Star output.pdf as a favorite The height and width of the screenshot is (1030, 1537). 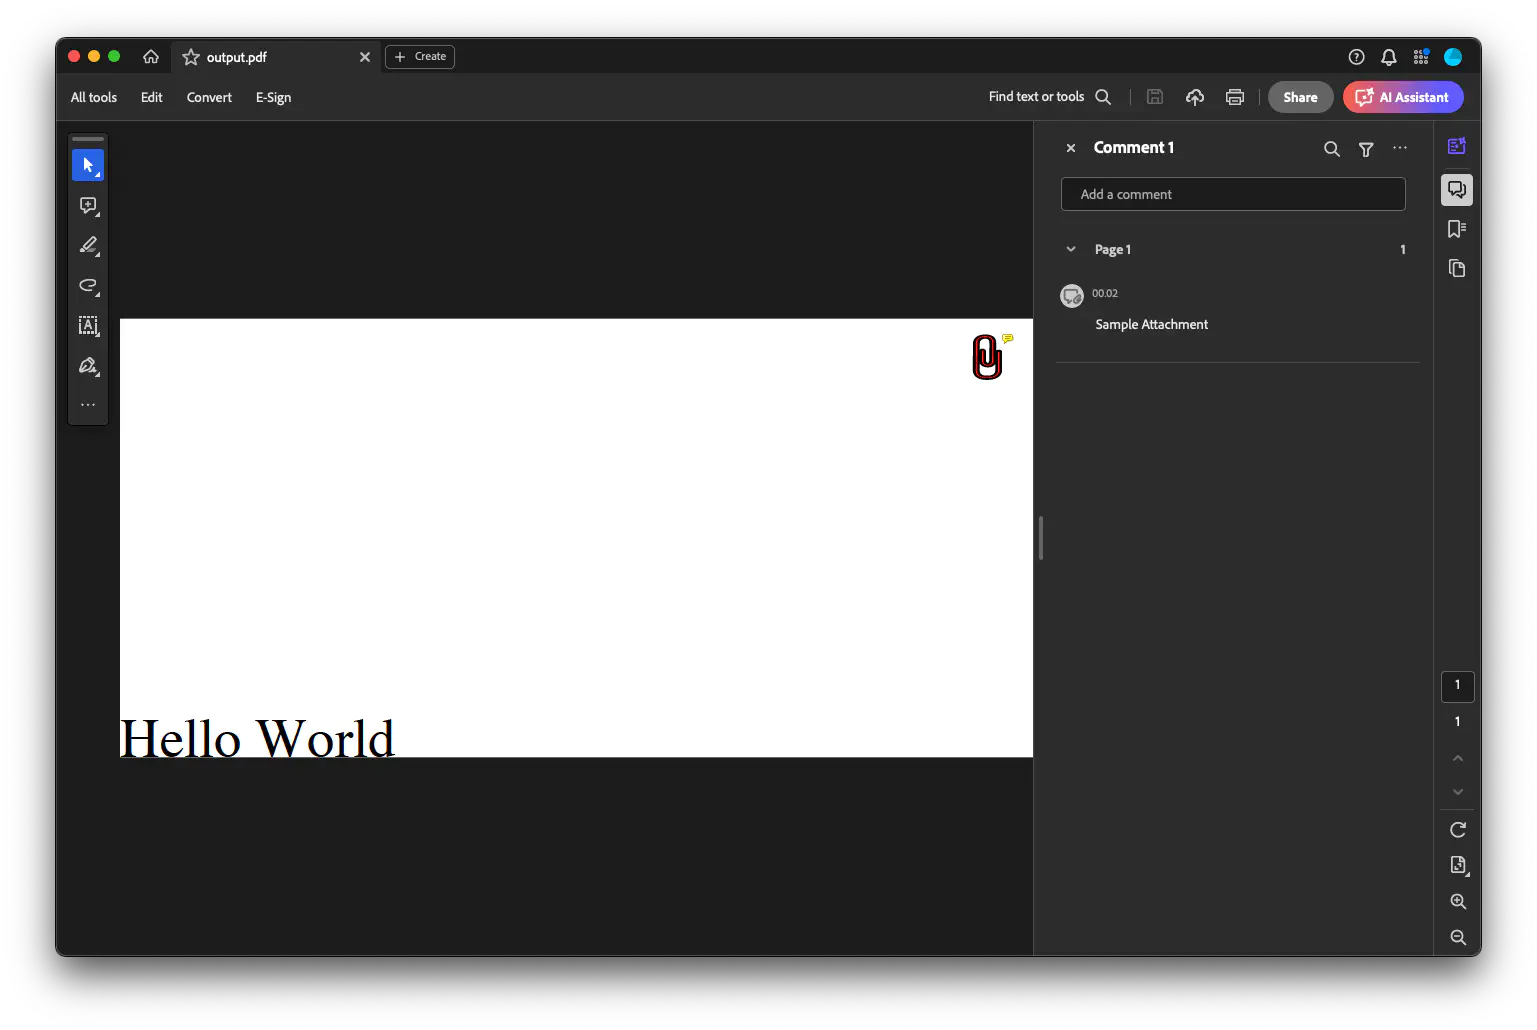tap(190, 57)
